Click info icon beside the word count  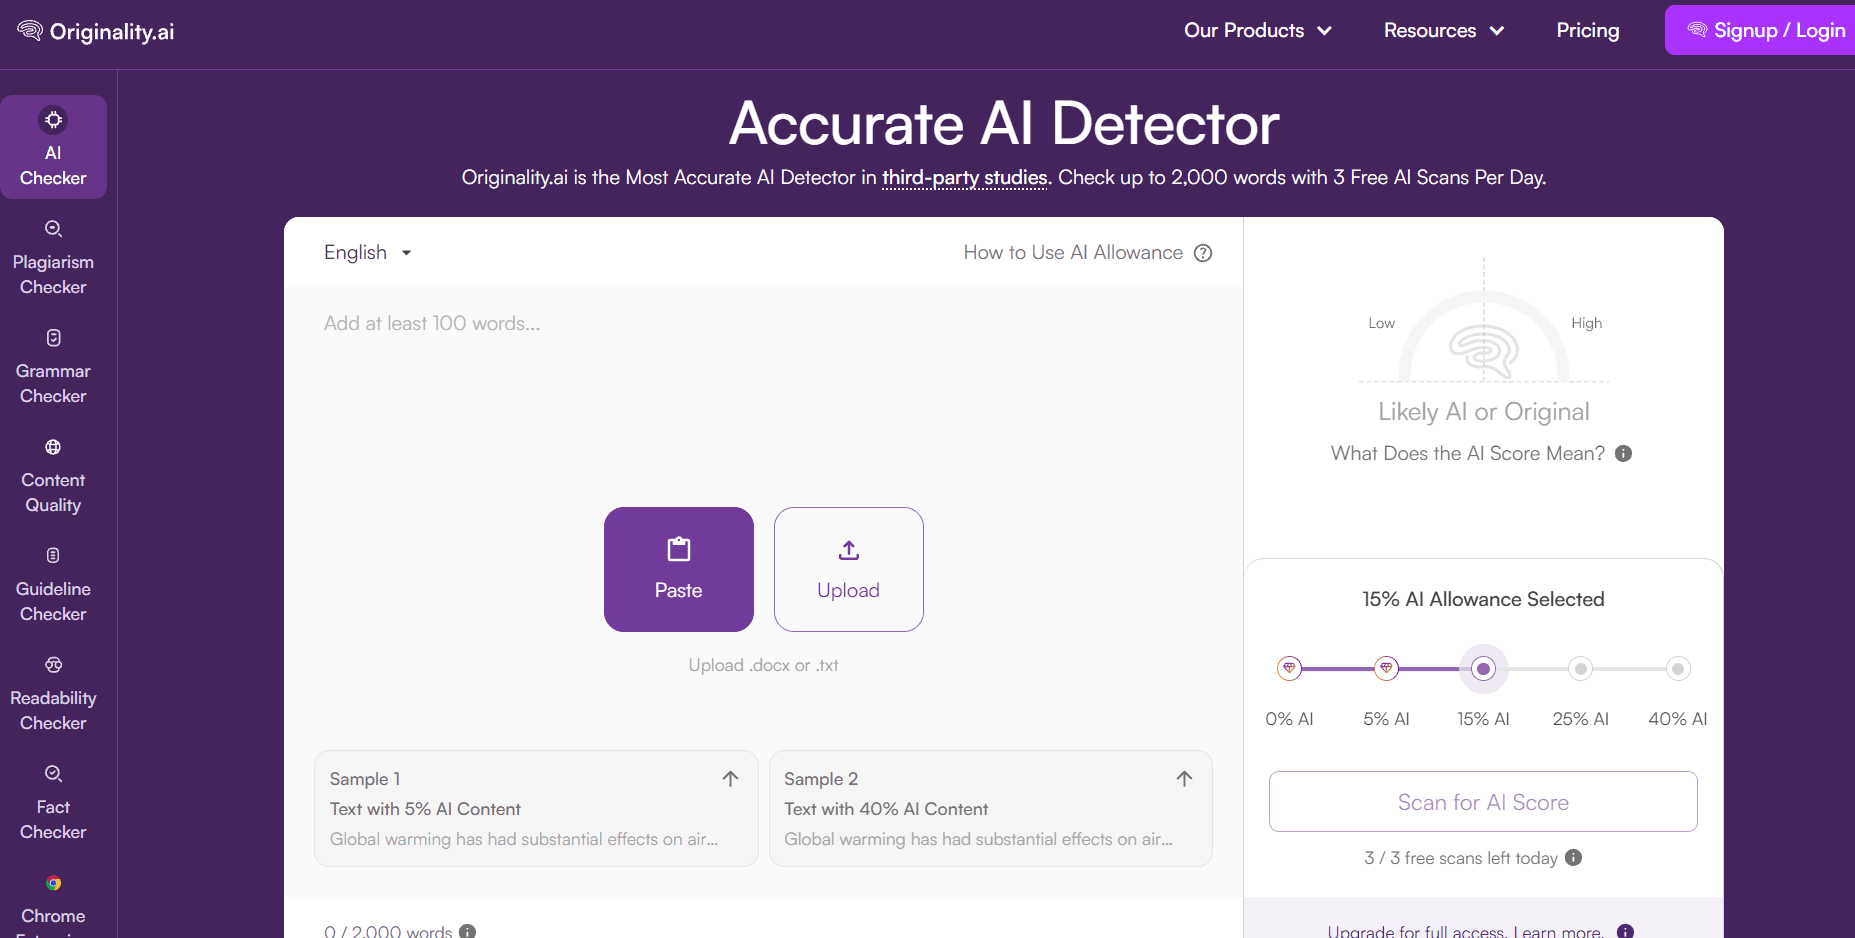467,931
